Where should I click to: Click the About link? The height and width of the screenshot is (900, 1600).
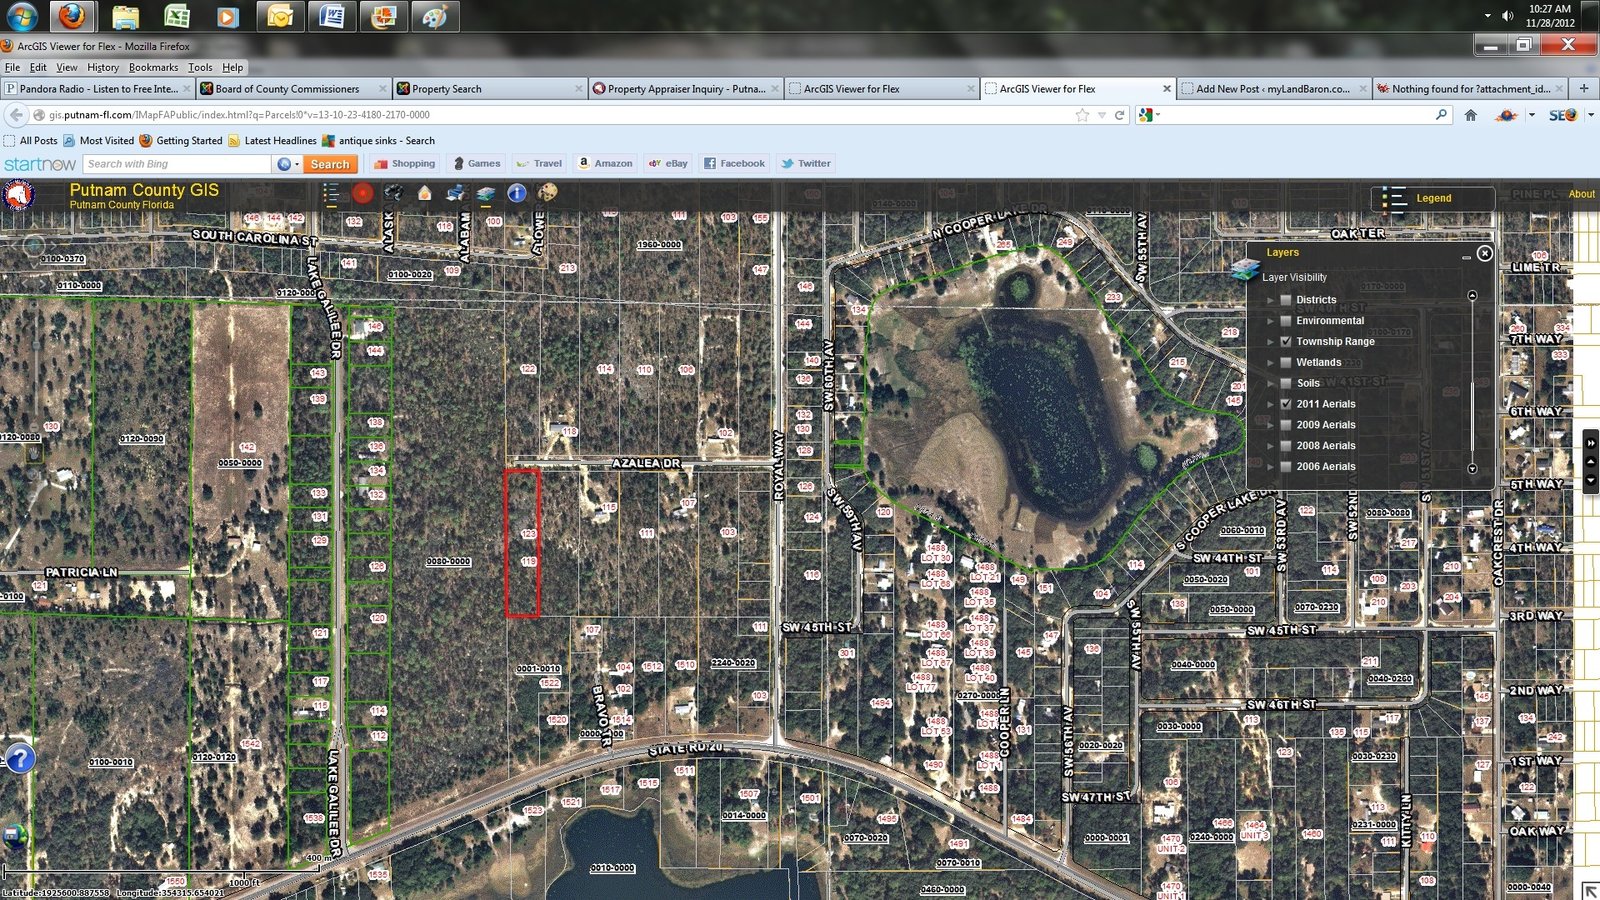tap(1582, 194)
